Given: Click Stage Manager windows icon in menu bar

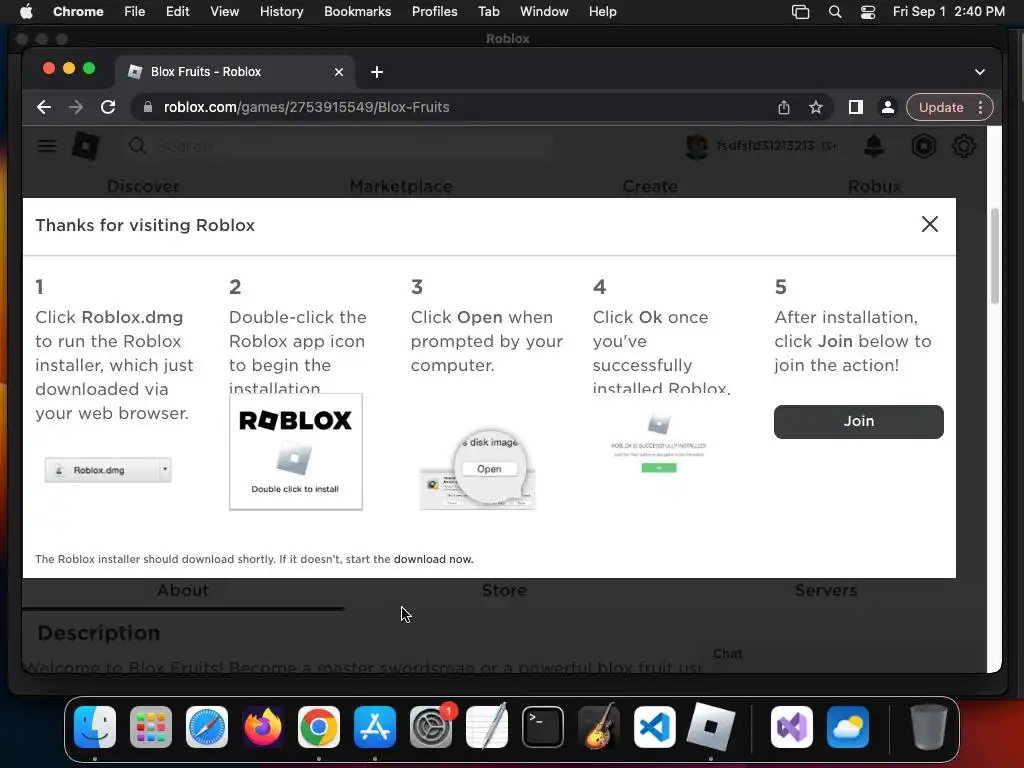Looking at the screenshot, I should [801, 11].
